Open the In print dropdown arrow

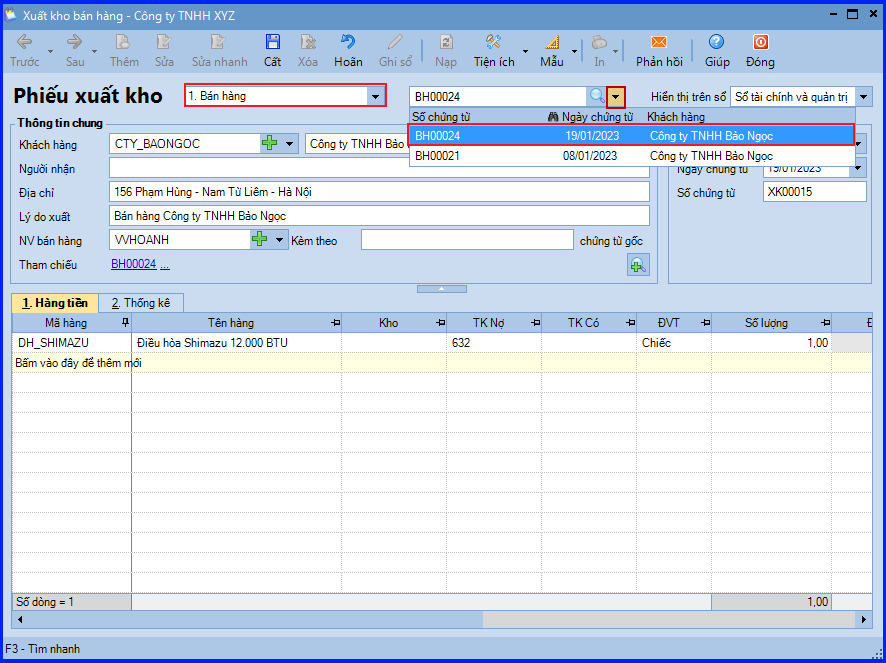pos(615,51)
